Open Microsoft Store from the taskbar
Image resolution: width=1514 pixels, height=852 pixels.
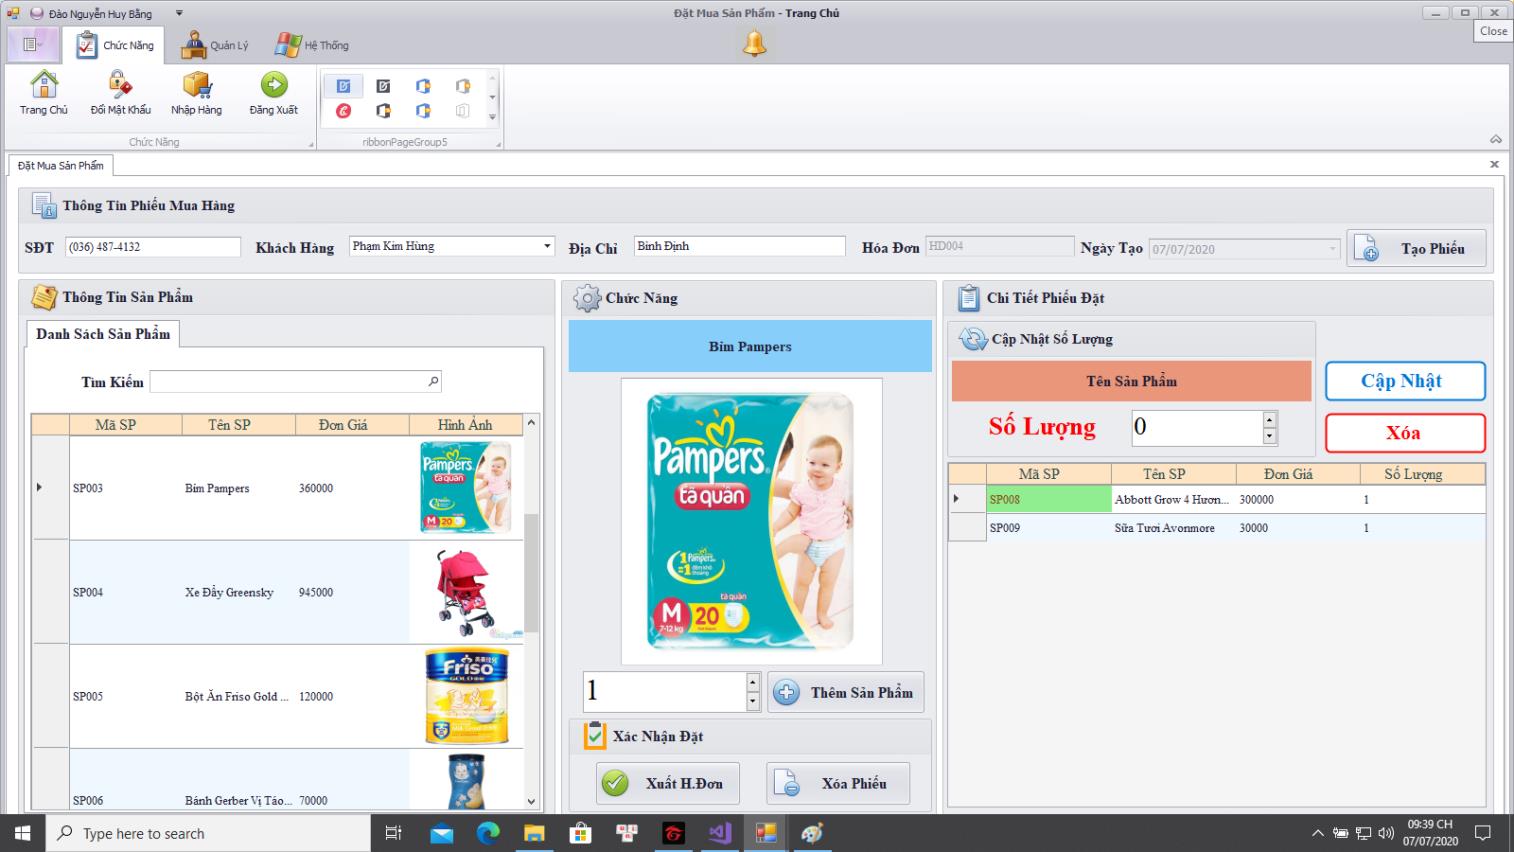coord(580,833)
